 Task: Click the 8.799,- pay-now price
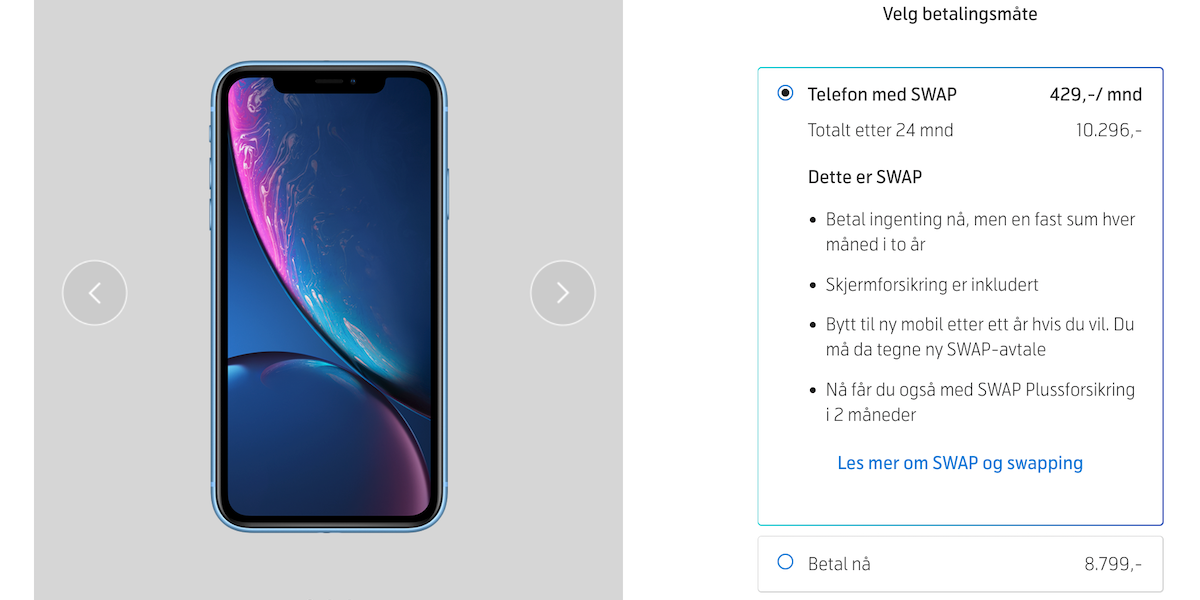1113,564
